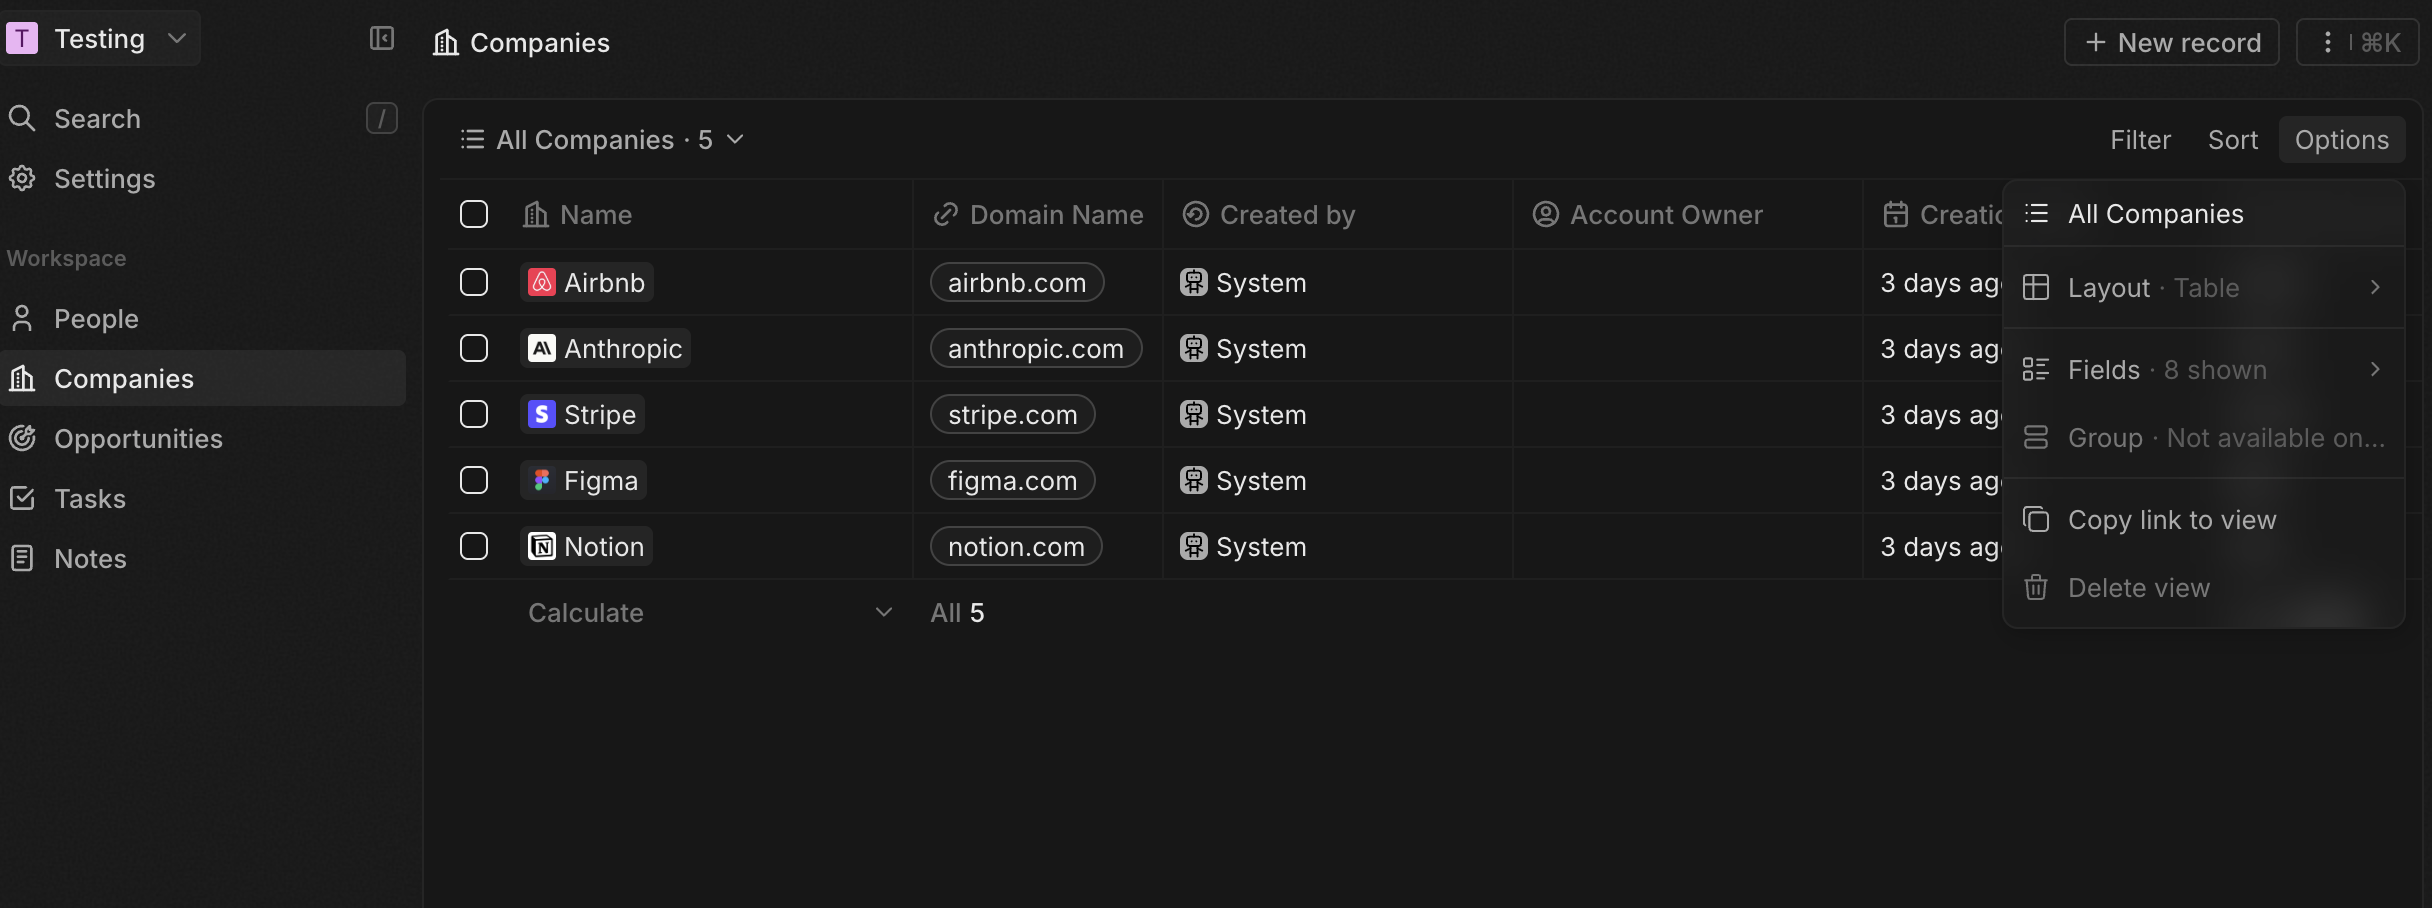Choose Delete view from menu
Viewport: 2432px width, 908px height.
[x=2204, y=588]
